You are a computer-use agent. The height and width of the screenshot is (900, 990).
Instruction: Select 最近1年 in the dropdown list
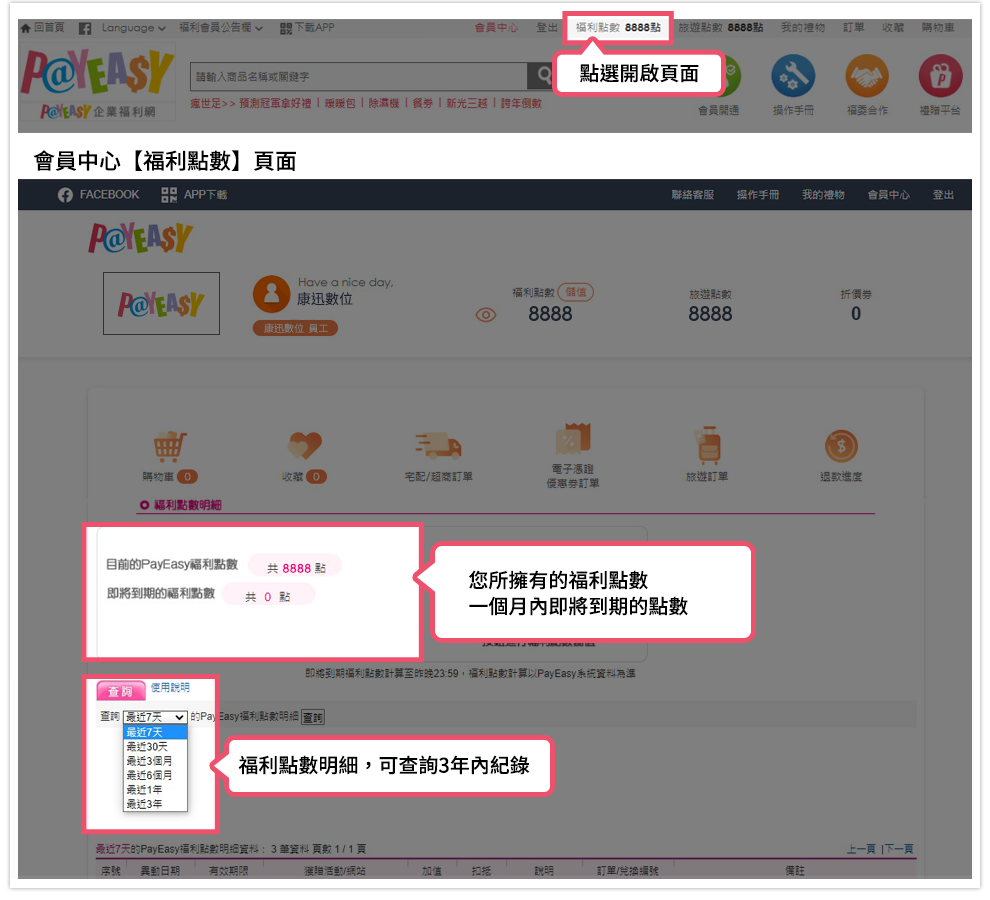coord(155,789)
